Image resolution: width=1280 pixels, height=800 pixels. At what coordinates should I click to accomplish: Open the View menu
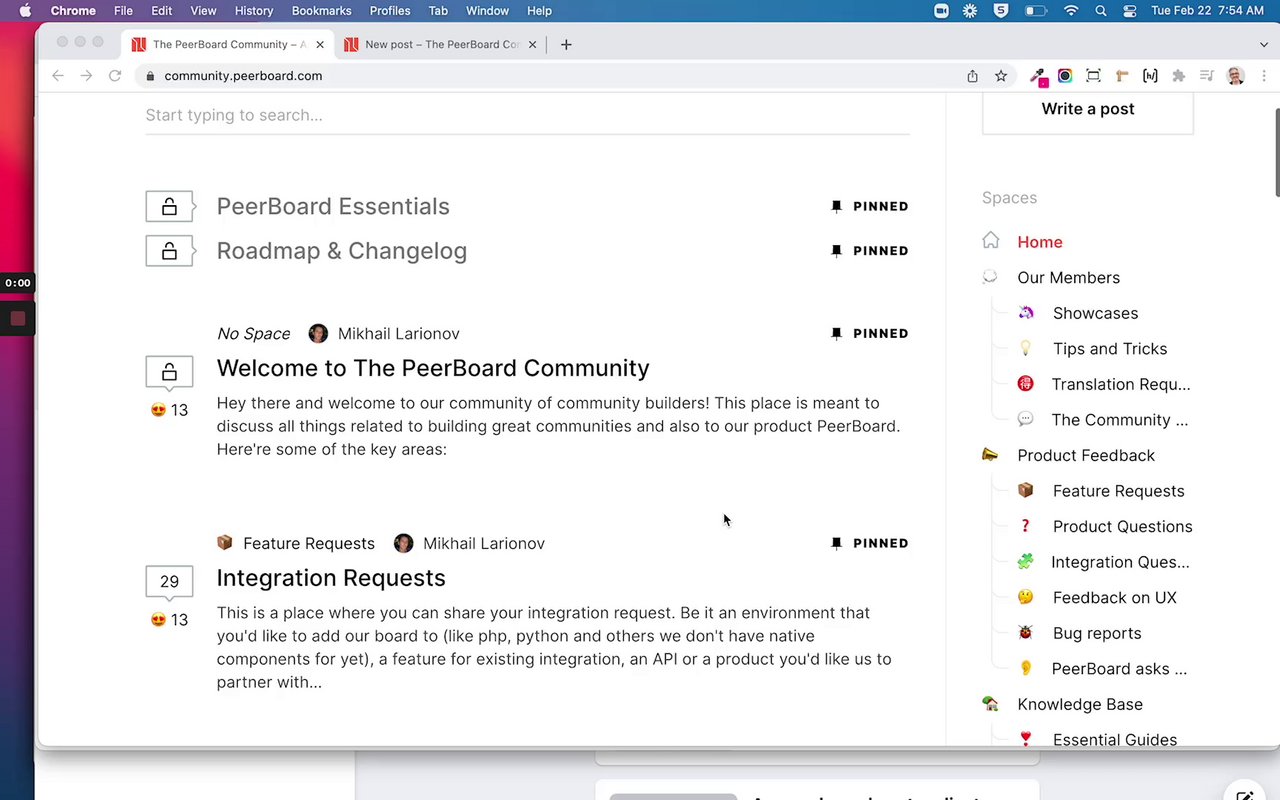203,11
